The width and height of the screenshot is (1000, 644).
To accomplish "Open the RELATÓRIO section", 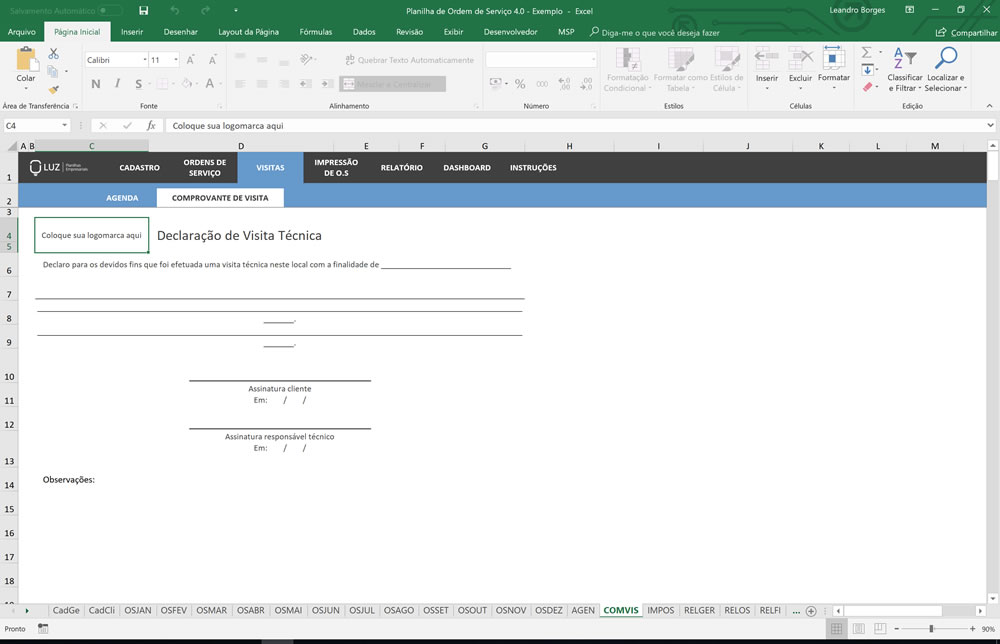I will (x=402, y=168).
